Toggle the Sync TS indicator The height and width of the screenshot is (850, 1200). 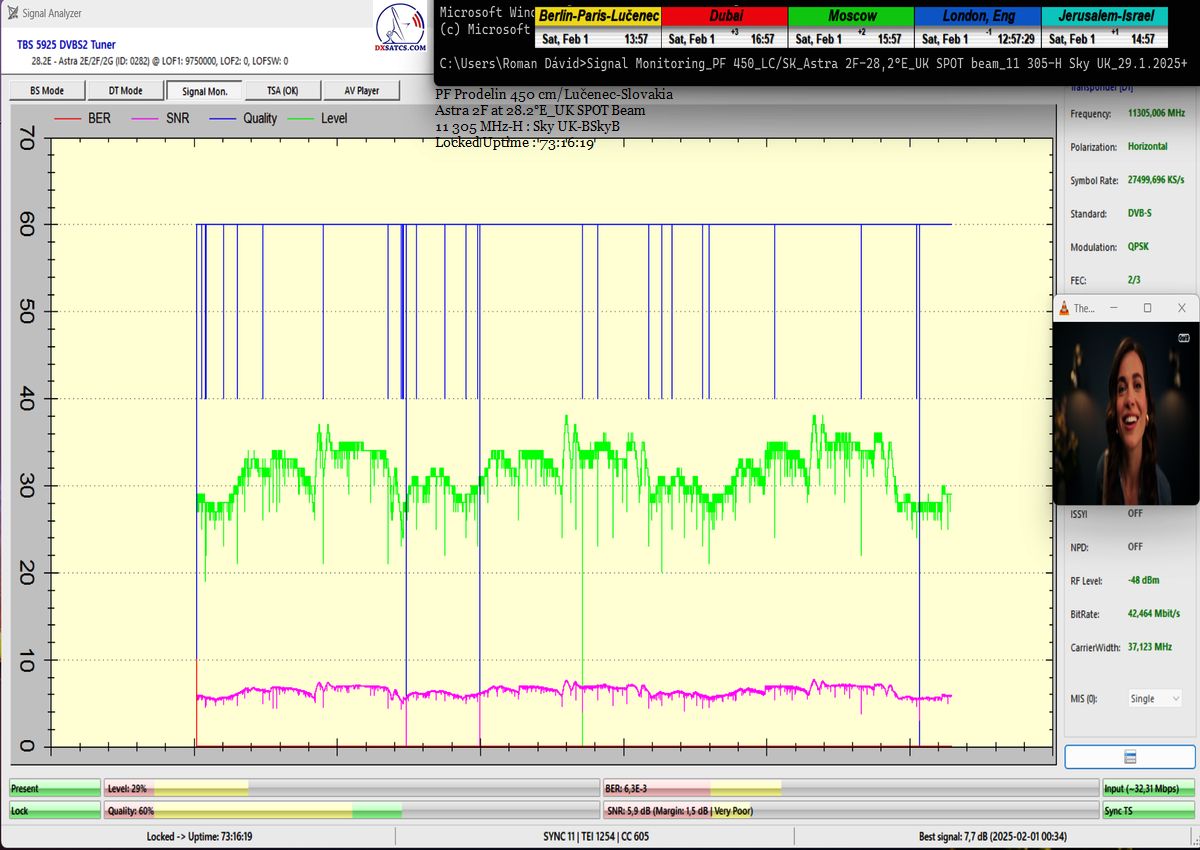point(1148,811)
